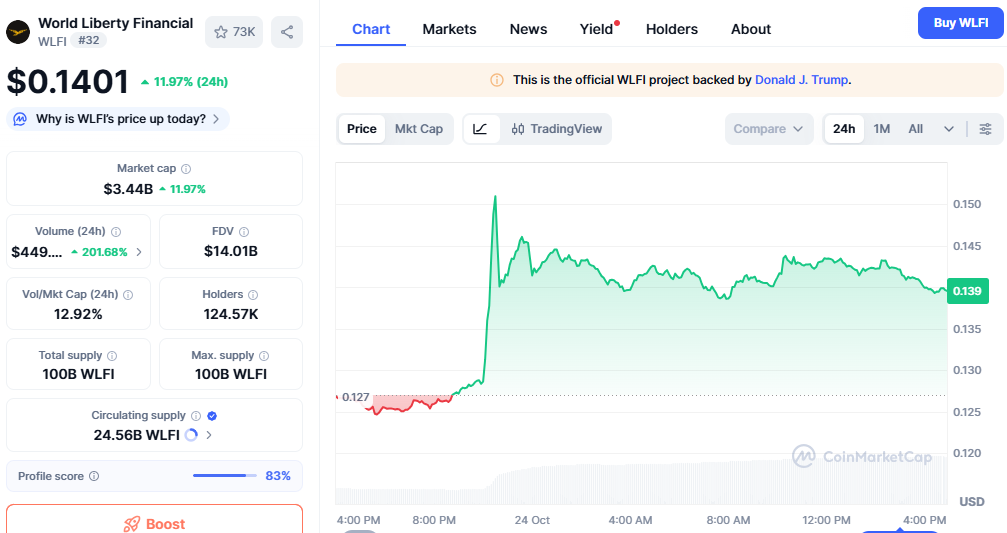Toggle chart to TradingView mode

pos(557,129)
